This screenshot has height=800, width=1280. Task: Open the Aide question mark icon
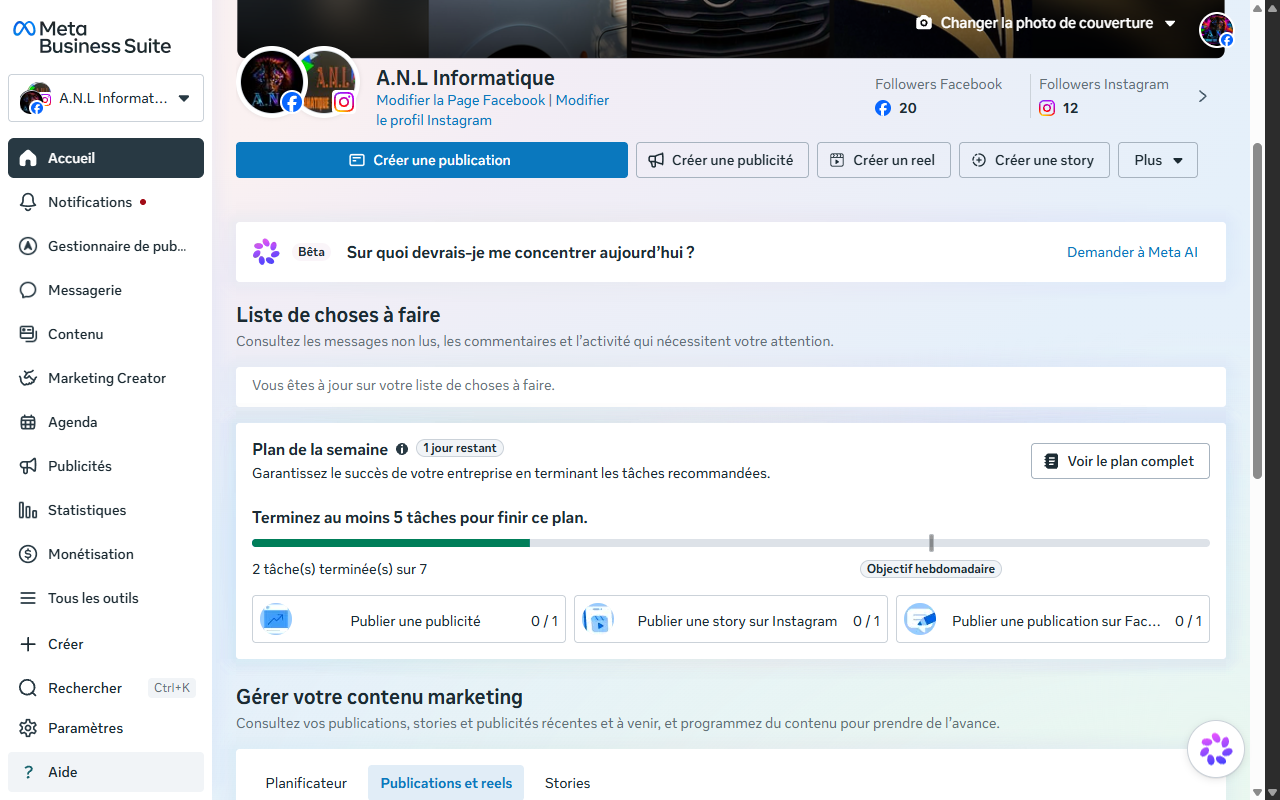pyautogui.click(x=28, y=772)
